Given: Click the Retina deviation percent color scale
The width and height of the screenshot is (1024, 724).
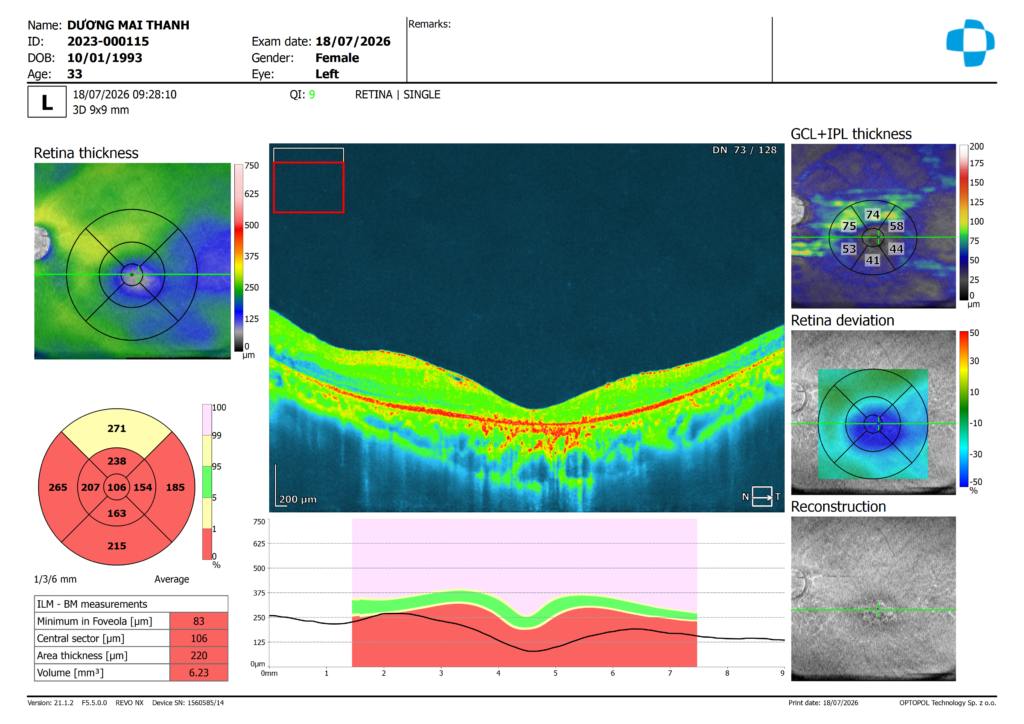Looking at the screenshot, I should click(963, 409).
